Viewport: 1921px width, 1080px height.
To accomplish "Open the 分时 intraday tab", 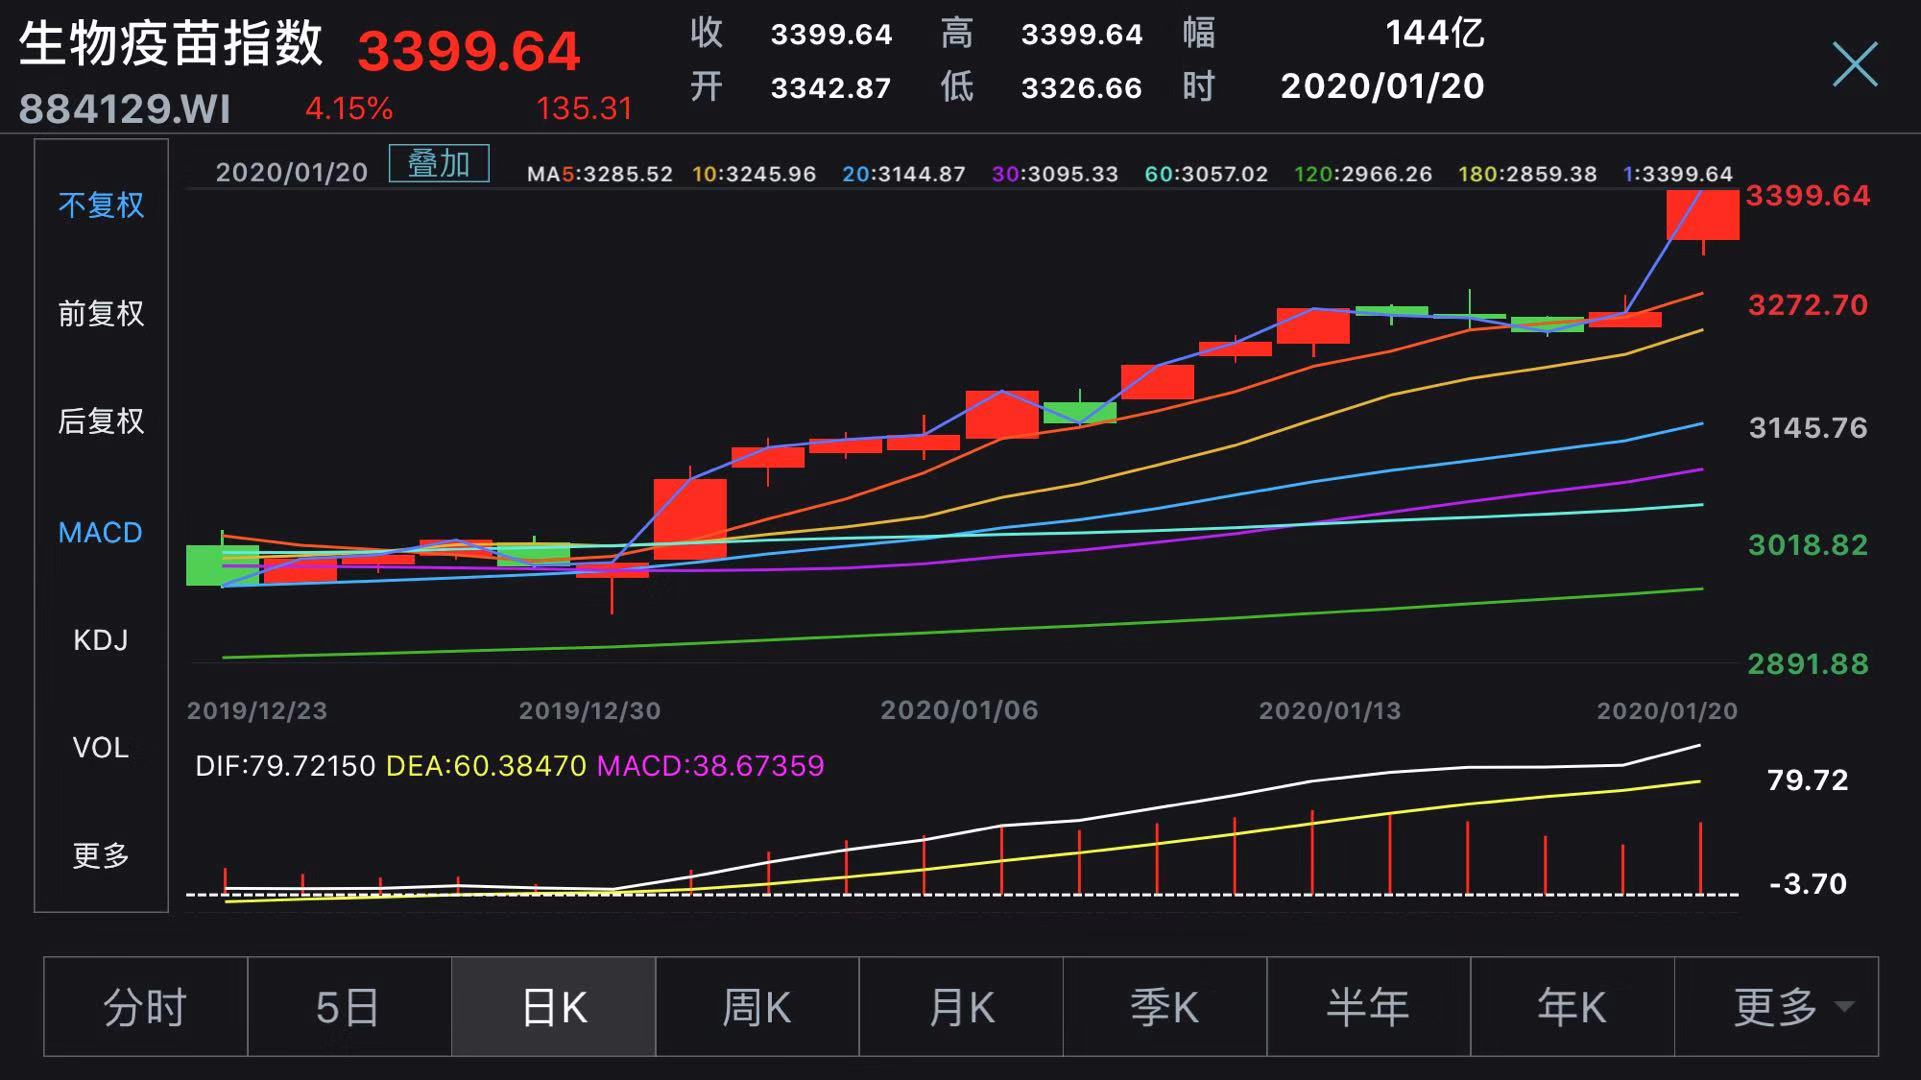I will pos(146,1007).
